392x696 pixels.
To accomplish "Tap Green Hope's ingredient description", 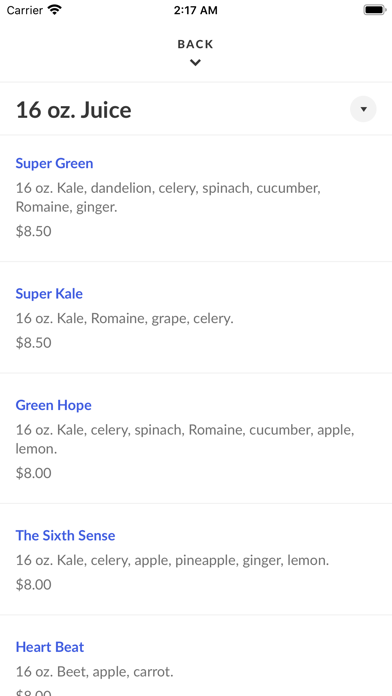I will point(185,439).
